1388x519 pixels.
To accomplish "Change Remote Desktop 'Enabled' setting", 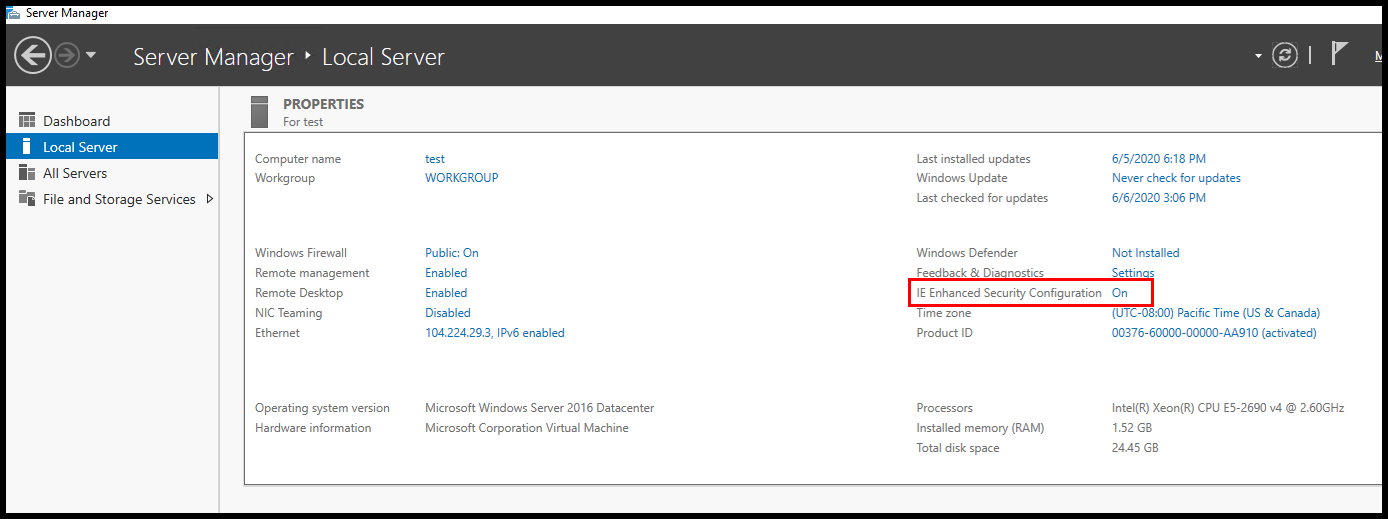I will coord(446,293).
